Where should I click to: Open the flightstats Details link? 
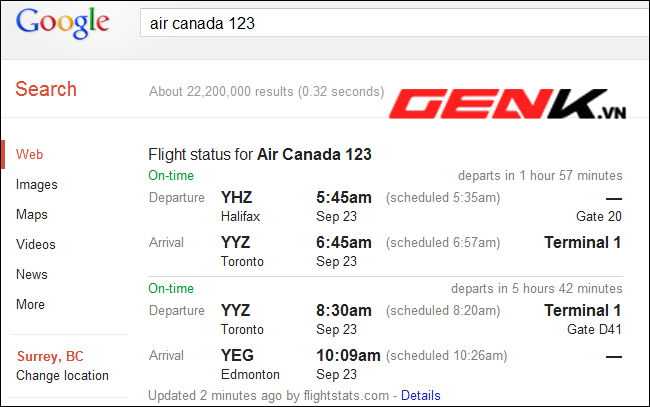420,395
